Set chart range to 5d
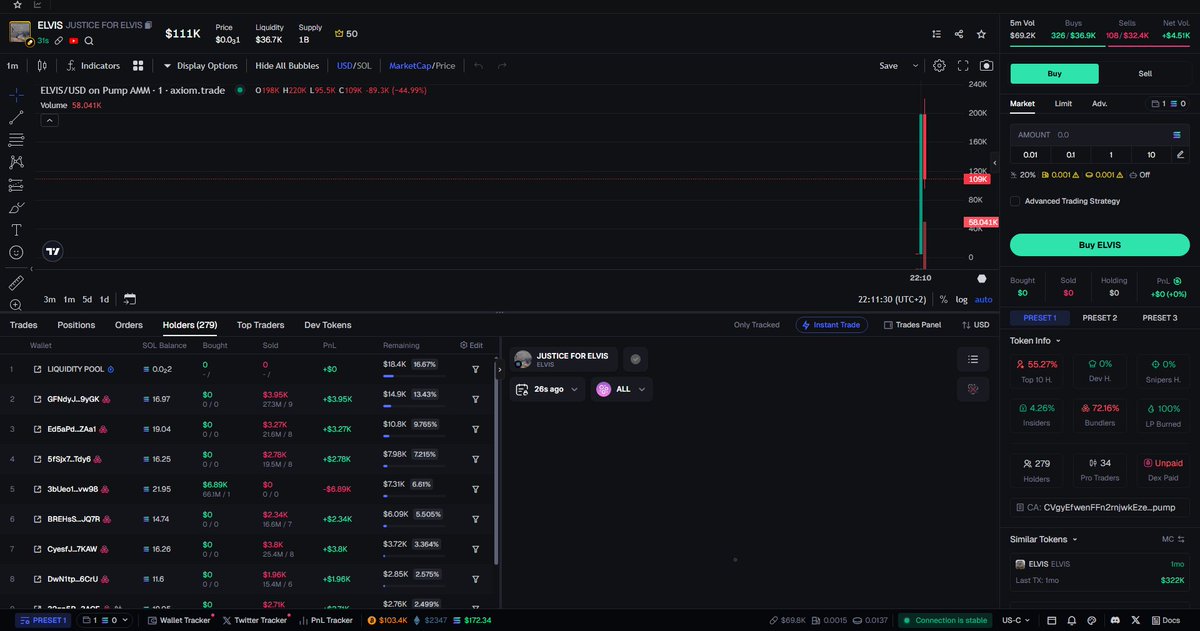 [87, 299]
